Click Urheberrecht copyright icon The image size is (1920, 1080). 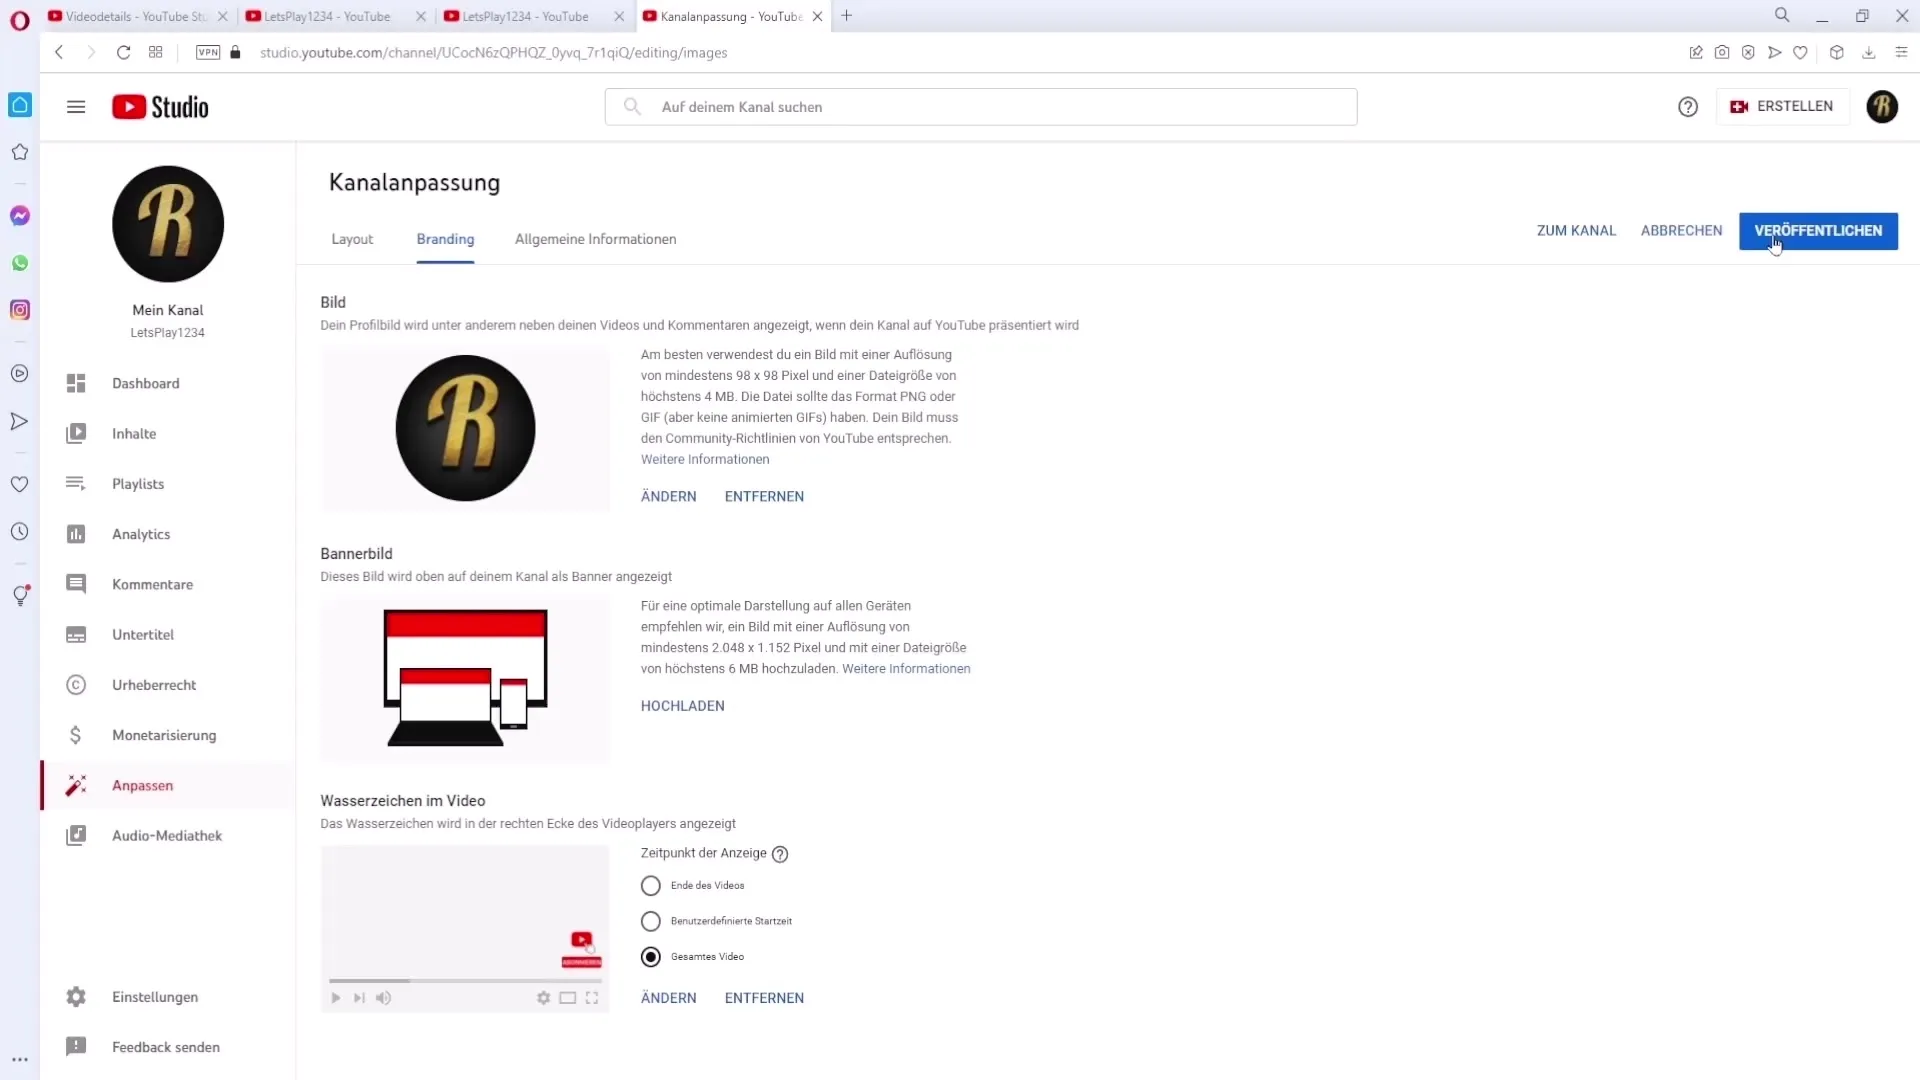75,683
